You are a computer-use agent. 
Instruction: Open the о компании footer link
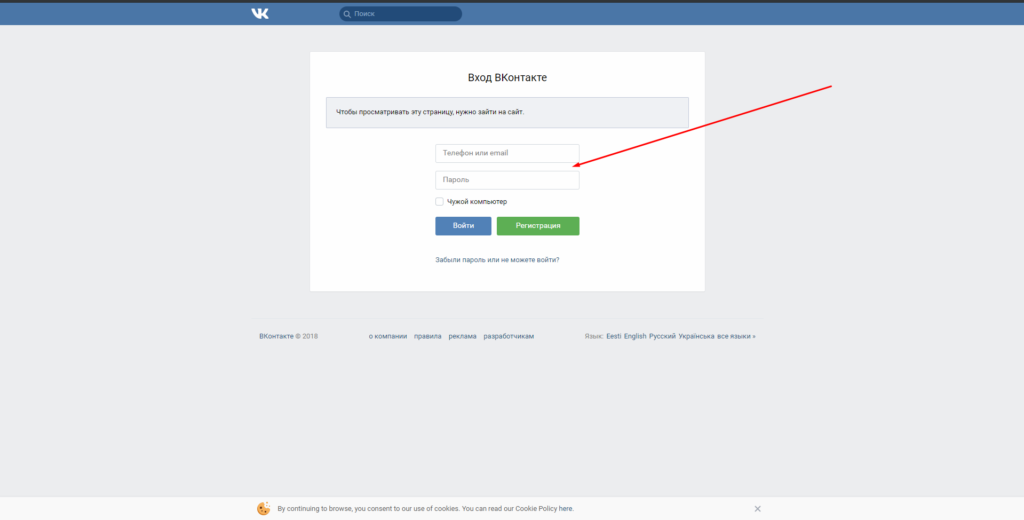388,336
